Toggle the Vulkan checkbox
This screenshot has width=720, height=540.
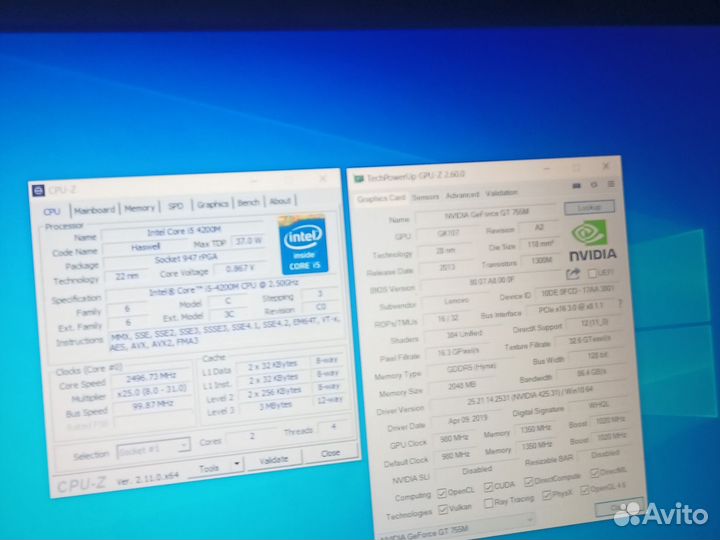pos(443,510)
